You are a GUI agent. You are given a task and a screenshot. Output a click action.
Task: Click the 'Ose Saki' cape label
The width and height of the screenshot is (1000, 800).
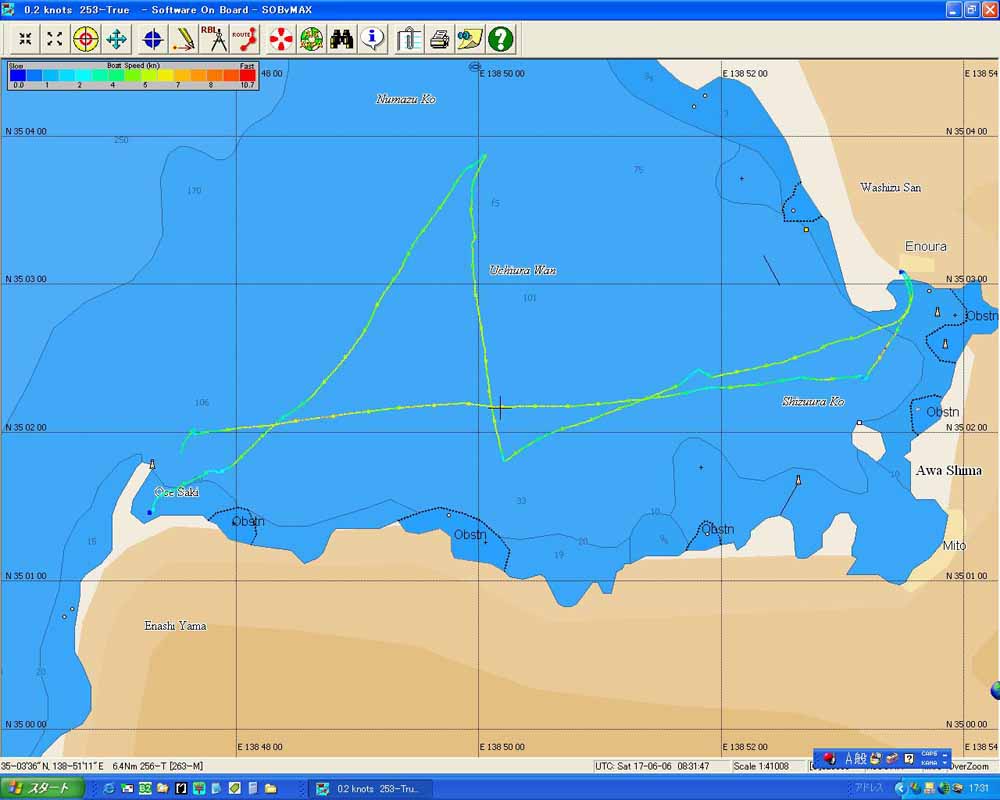click(177, 492)
